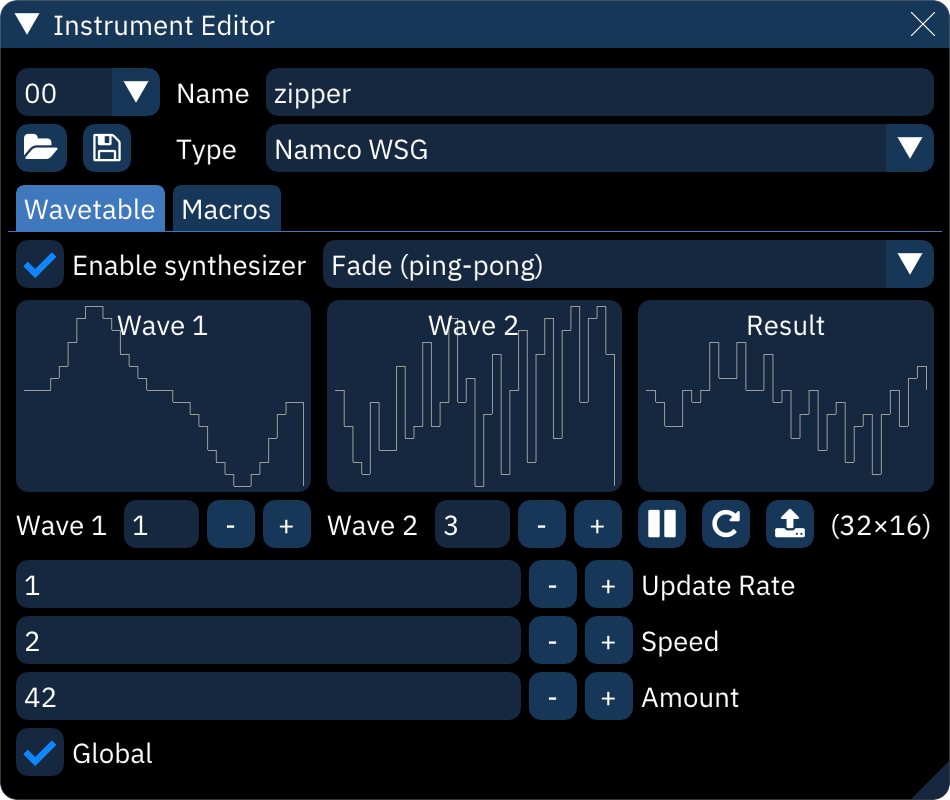Pause the wavetable synthesizer preview
Screen dimensions: 950x800
[x=661, y=524]
